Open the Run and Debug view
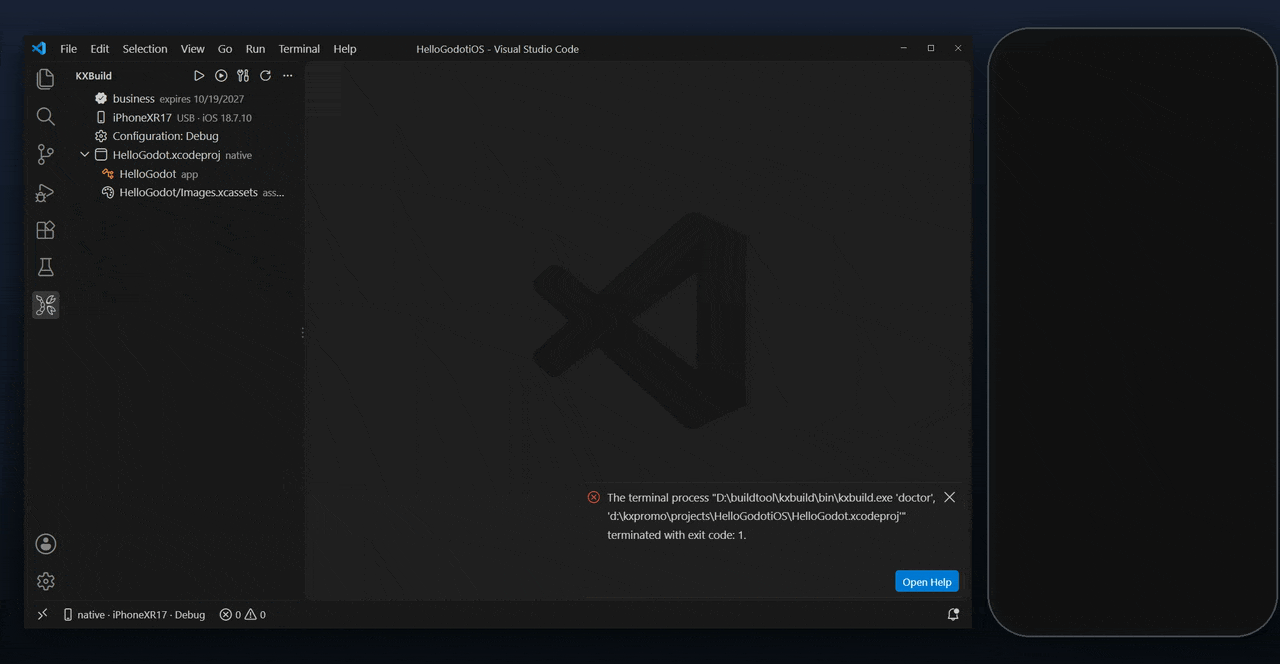Screen dimensions: 1280x664 point(45,192)
